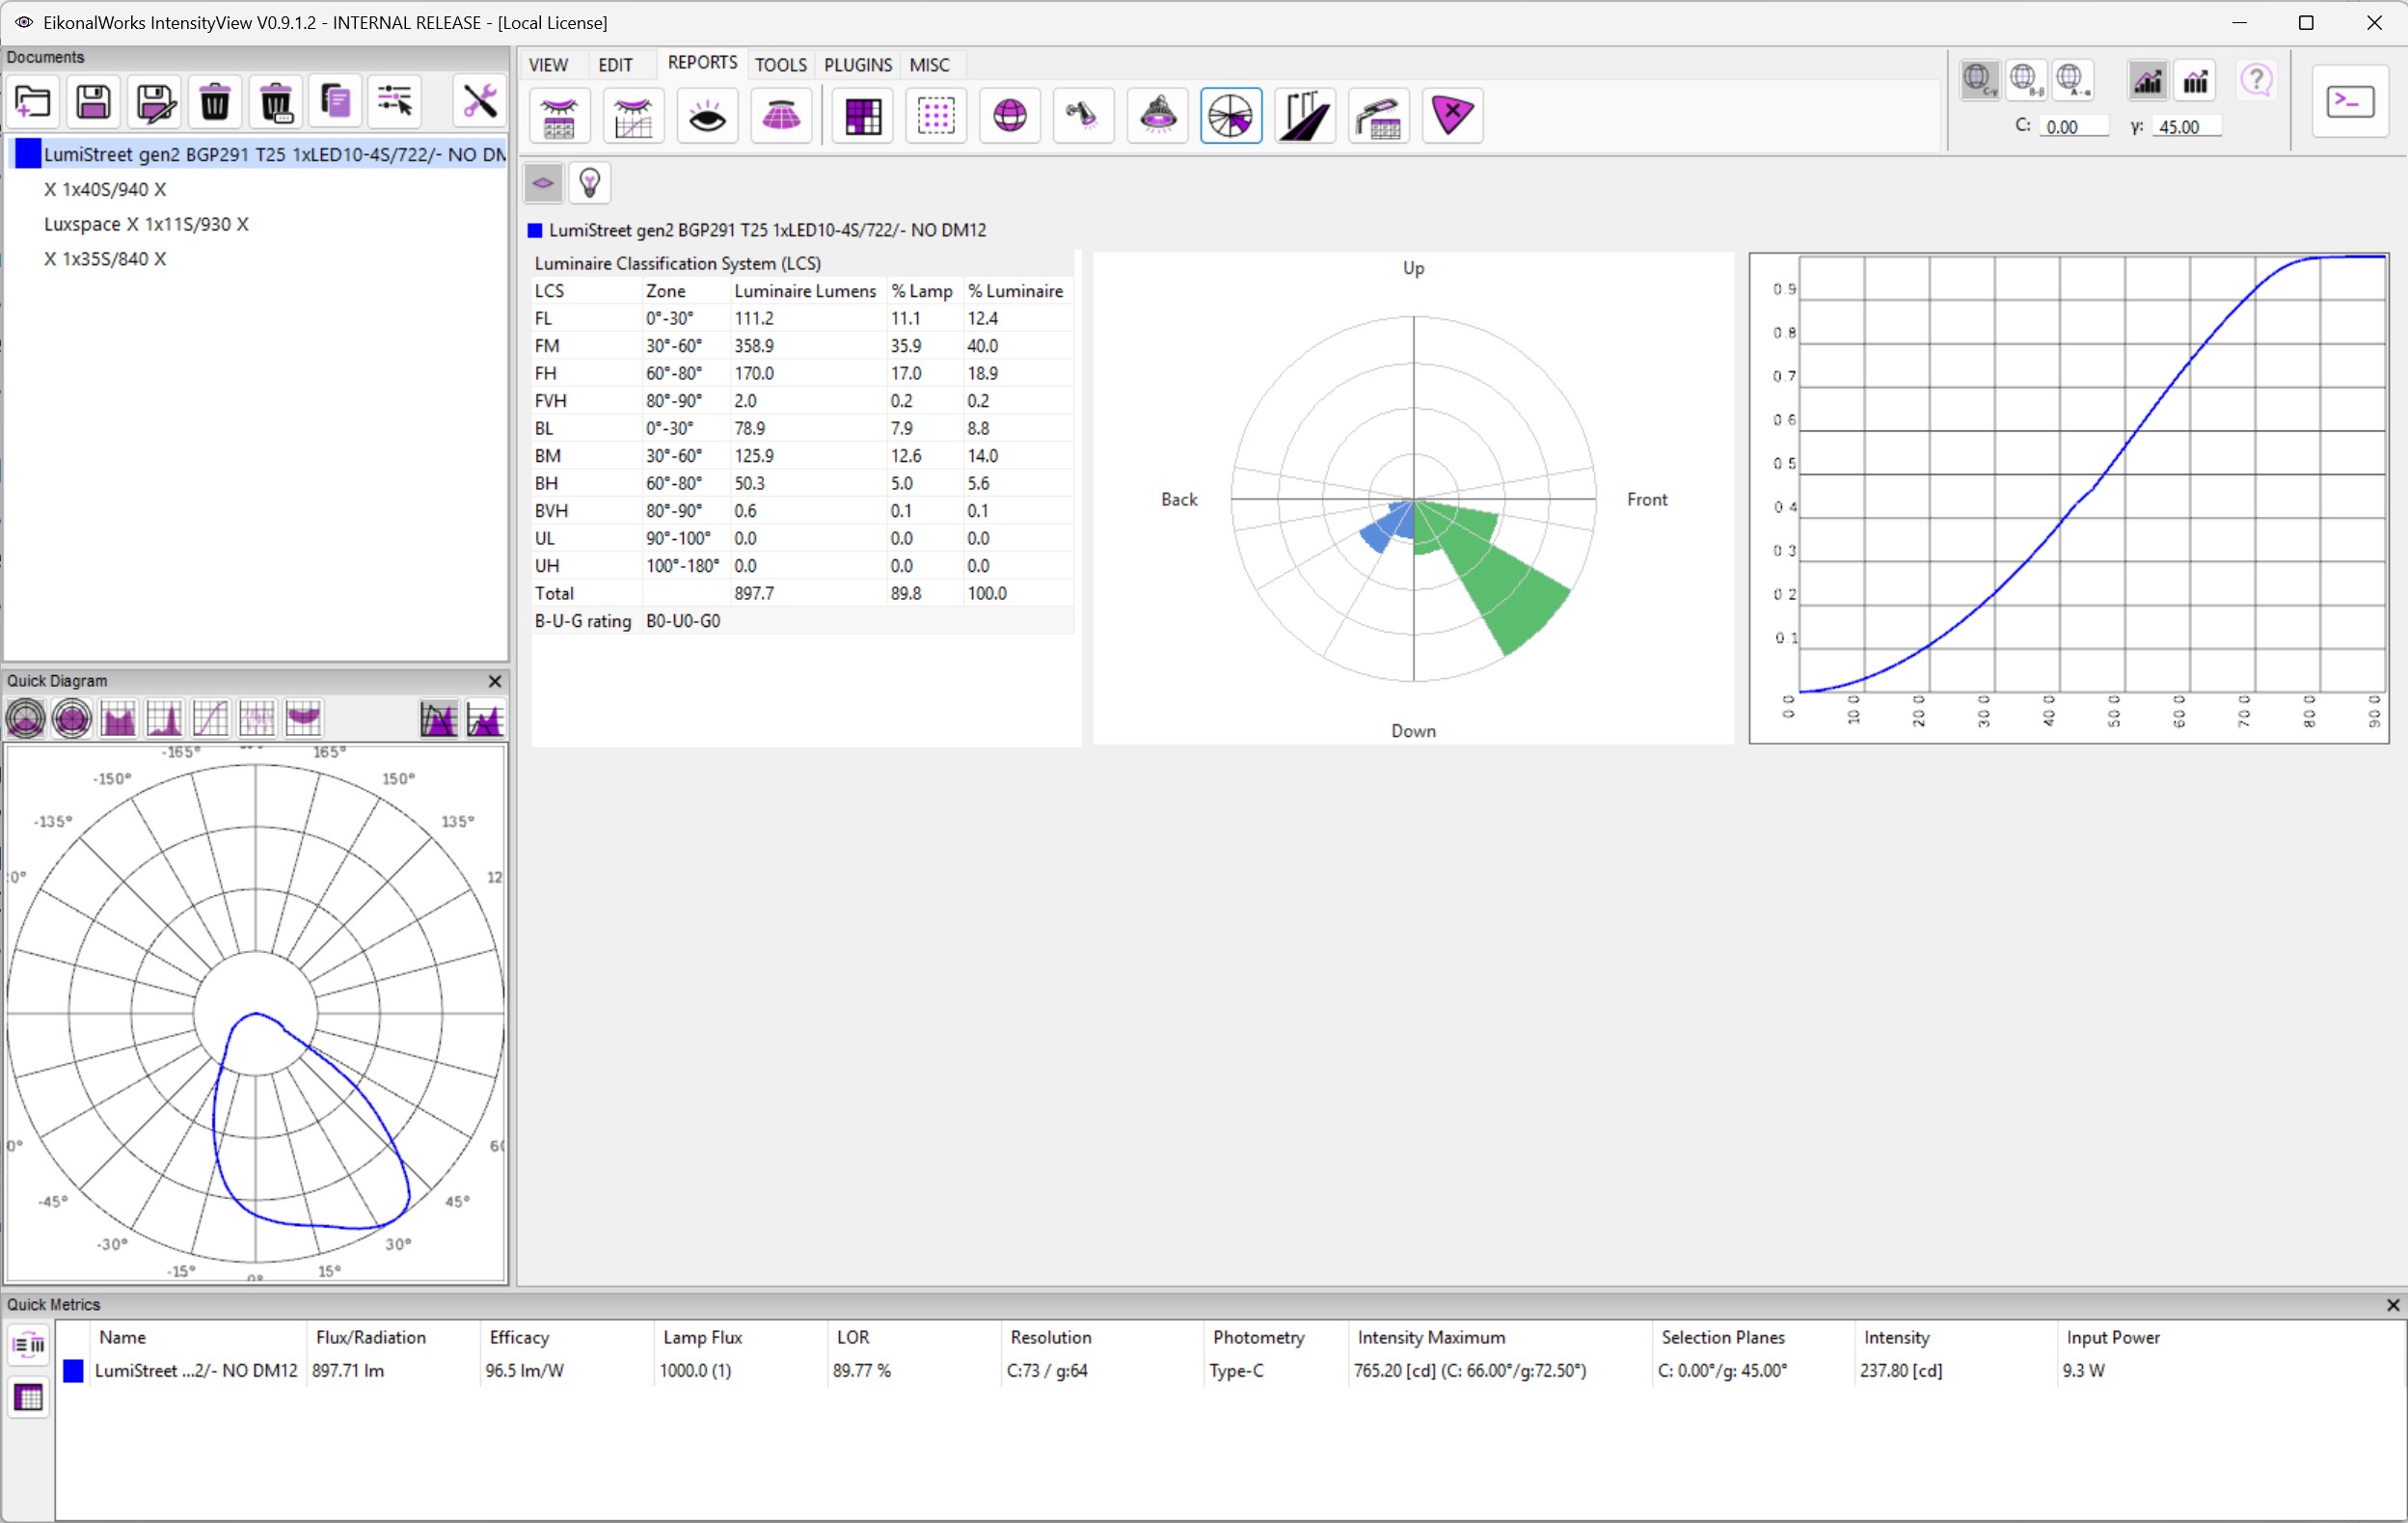The width and height of the screenshot is (2408, 1523).
Task: Open the help question-mark bubble icon
Action: click(x=2257, y=81)
